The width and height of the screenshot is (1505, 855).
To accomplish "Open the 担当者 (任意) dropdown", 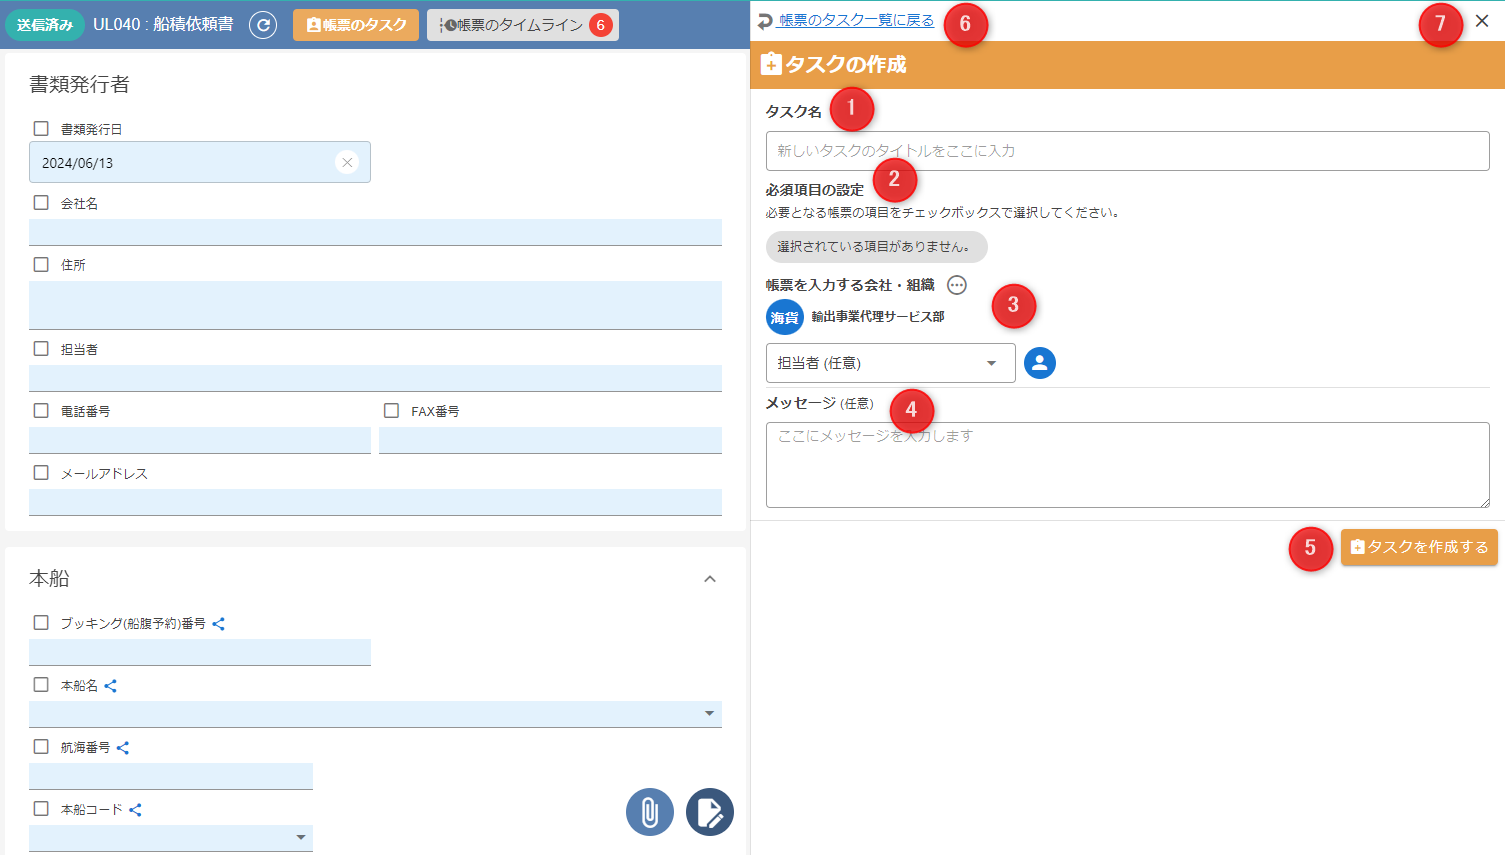I will pyautogui.click(x=890, y=363).
